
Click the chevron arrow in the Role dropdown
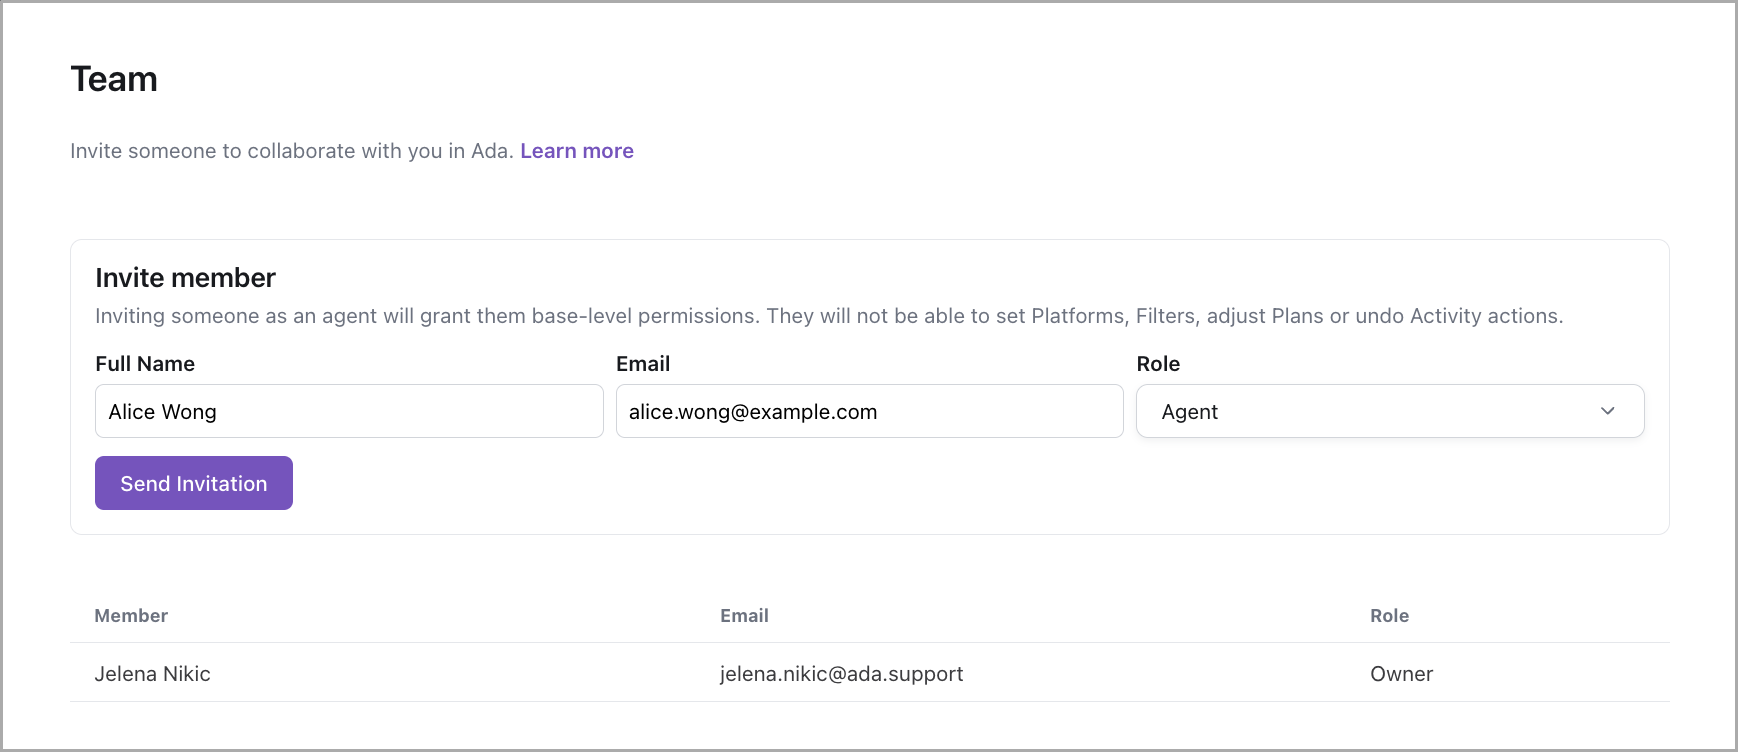(x=1607, y=411)
